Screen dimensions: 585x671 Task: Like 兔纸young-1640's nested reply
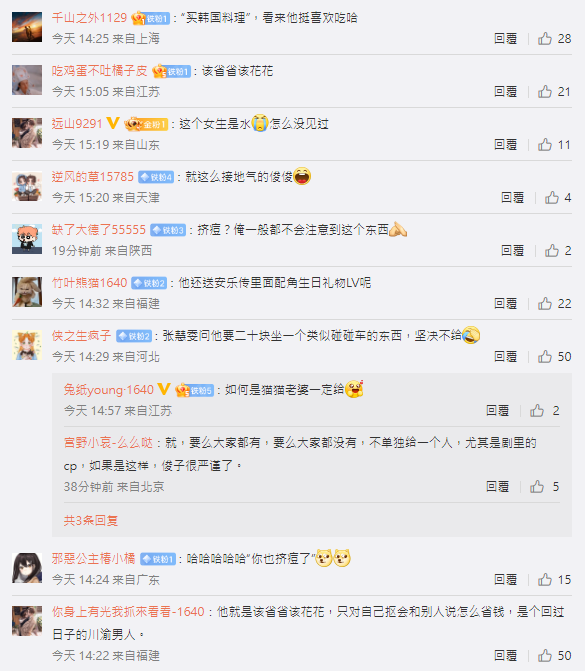coord(537,411)
